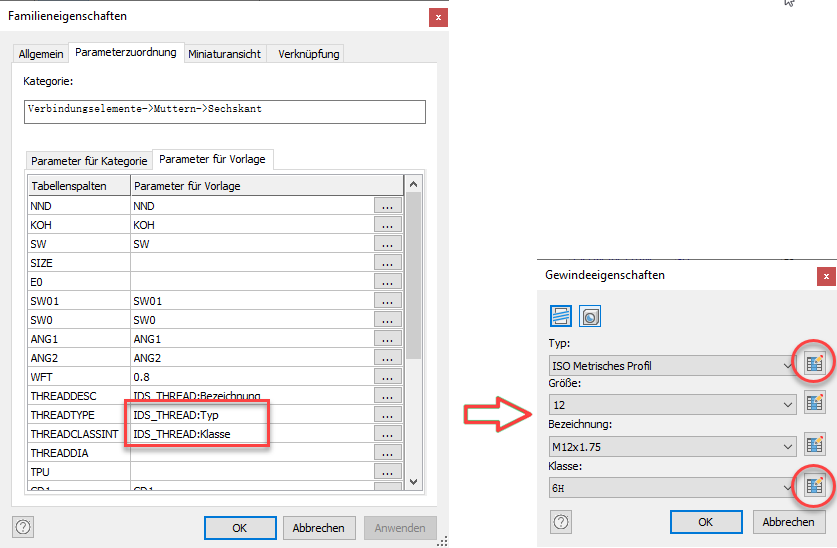Open table editor icon next to Größe dropdown

tap(815, 403)
